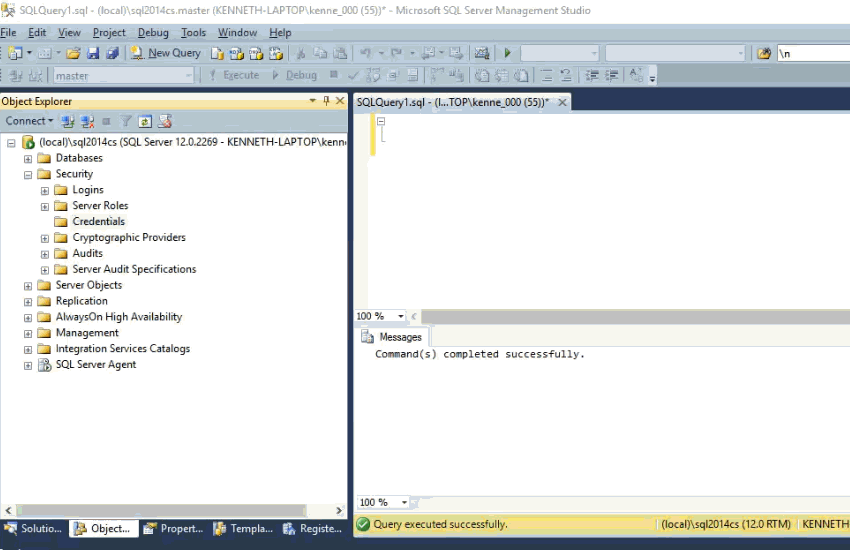Switch to the Messages tab

[392, 337]
